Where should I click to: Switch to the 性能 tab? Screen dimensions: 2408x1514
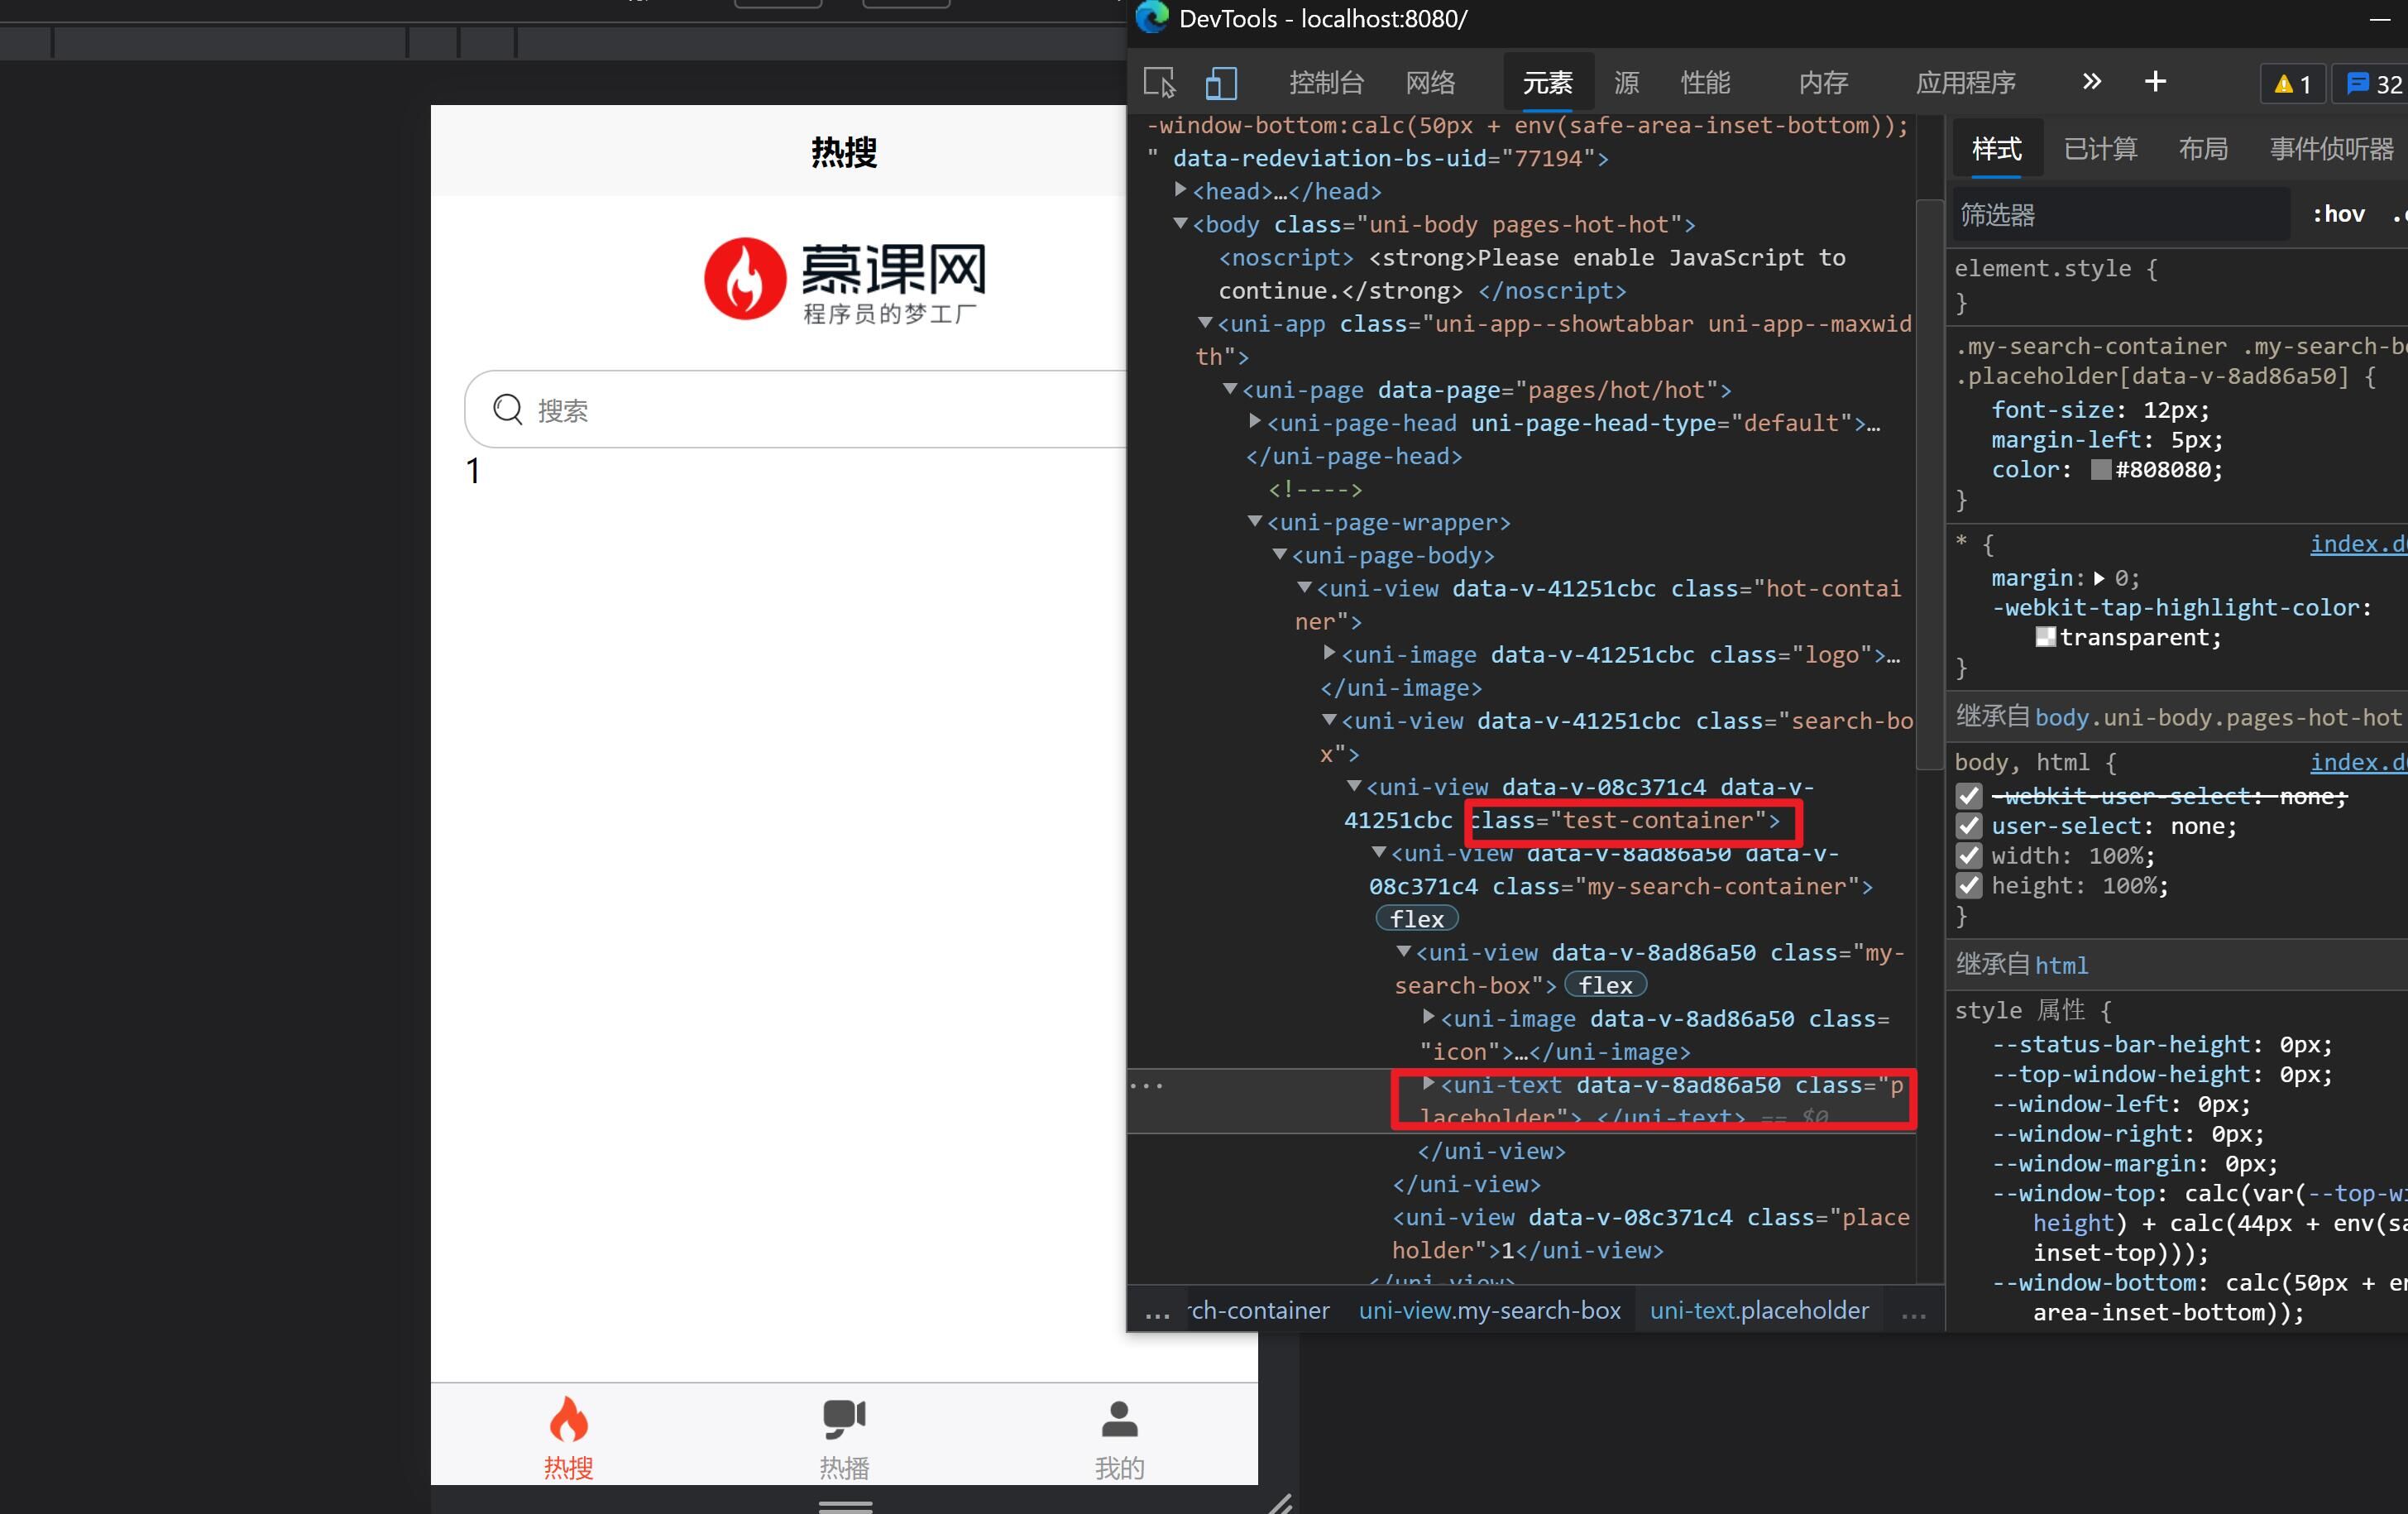click(x=1705, y=83)
